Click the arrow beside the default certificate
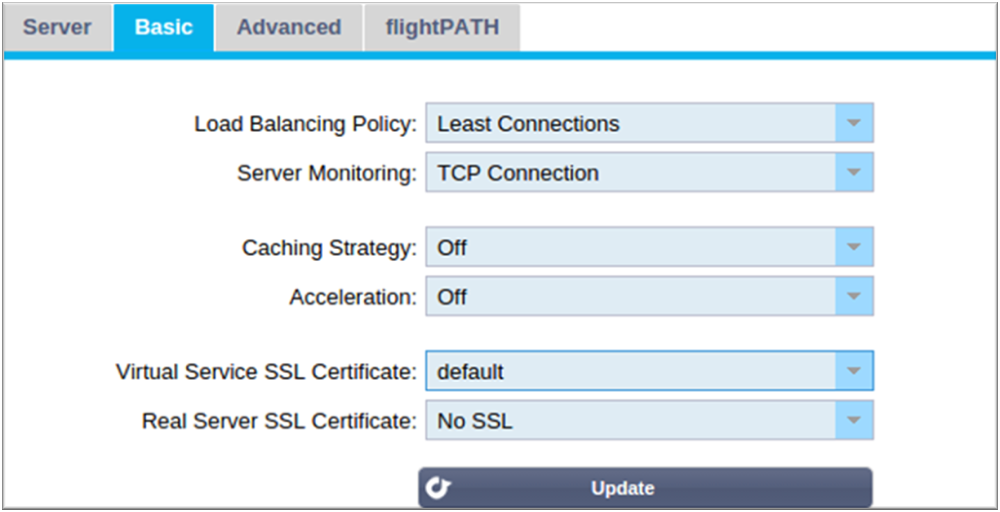The height and width of the screenshot is (512, 1000). [x=853, y=372]
